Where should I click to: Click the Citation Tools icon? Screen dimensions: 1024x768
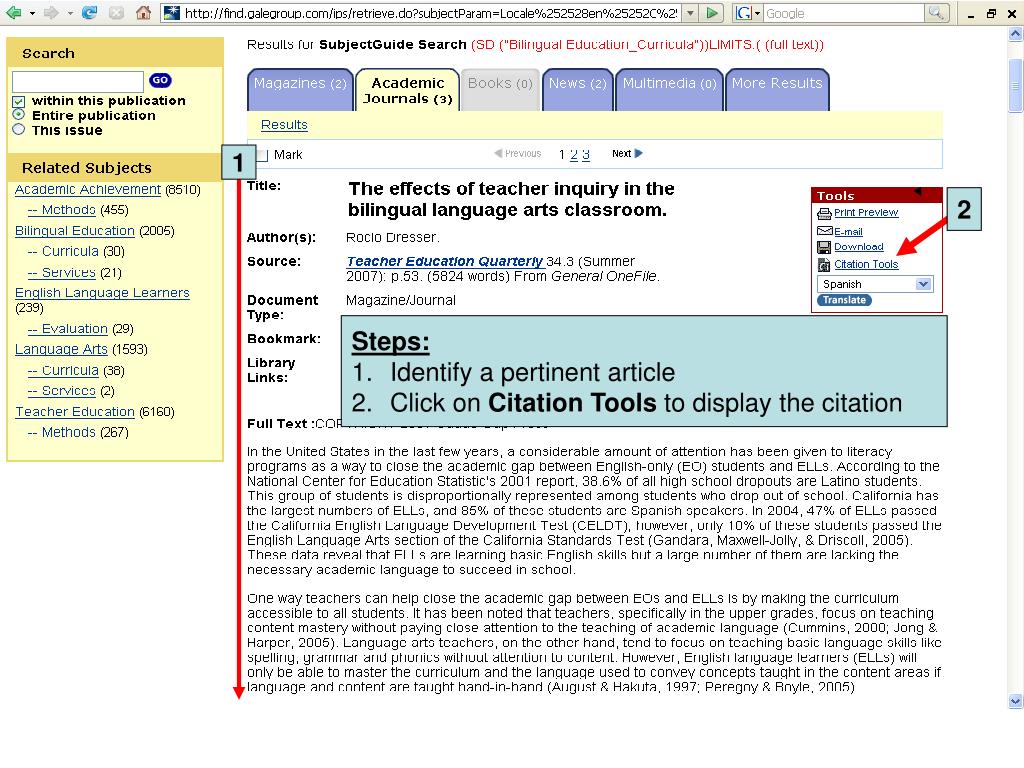pos(824,264)
